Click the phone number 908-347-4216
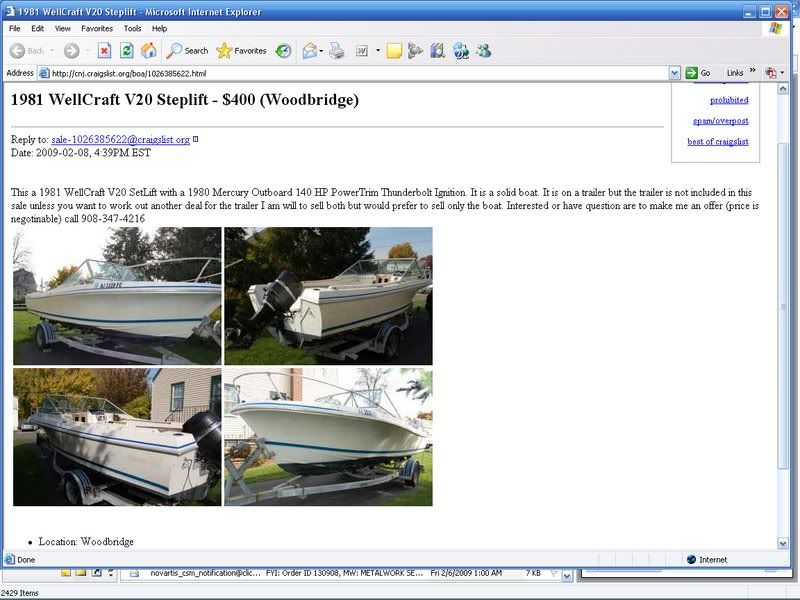Image resolution: width=800 pixels, height=600 pixels. click(113, 219)
